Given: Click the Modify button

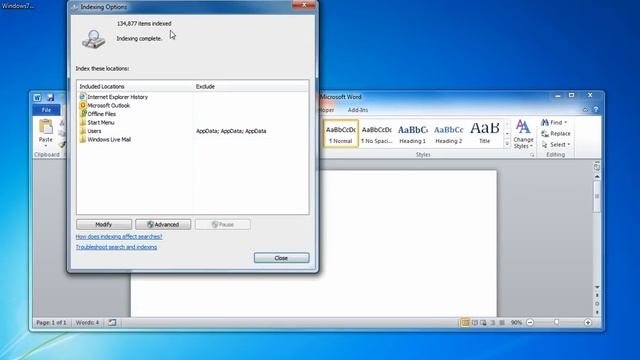Looking at the screenshot, I should tap(104, 224).
